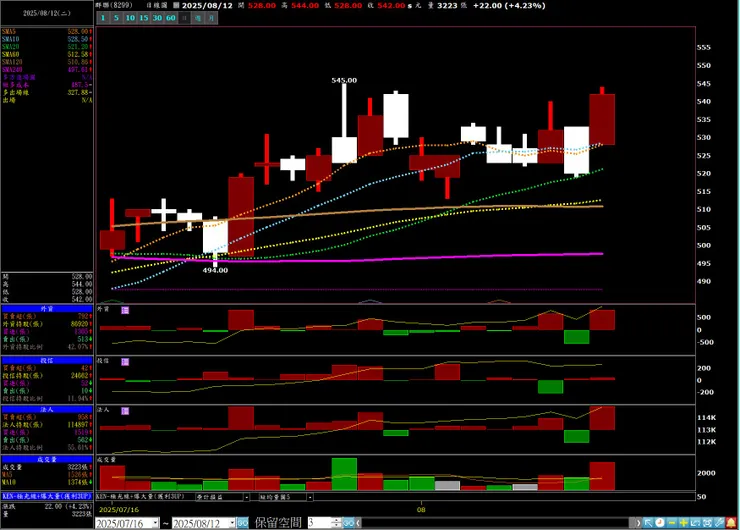Click the tall green volume bar

point(344,474)
